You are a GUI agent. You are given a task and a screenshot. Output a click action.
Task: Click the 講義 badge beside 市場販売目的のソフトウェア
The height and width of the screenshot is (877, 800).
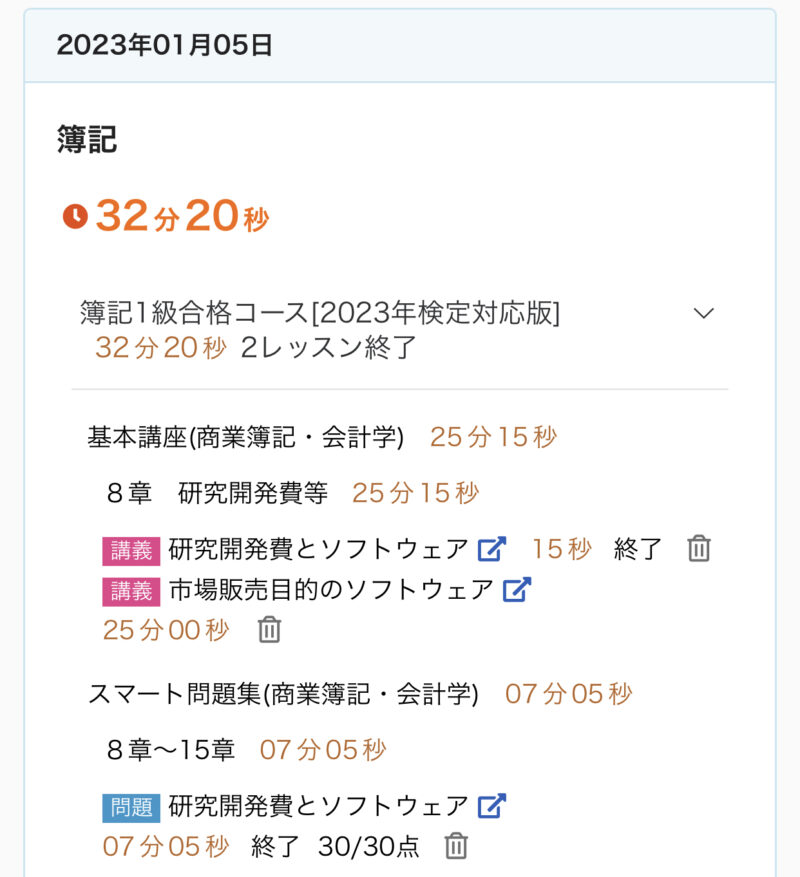pyautogui.click(x=130, y=591)
